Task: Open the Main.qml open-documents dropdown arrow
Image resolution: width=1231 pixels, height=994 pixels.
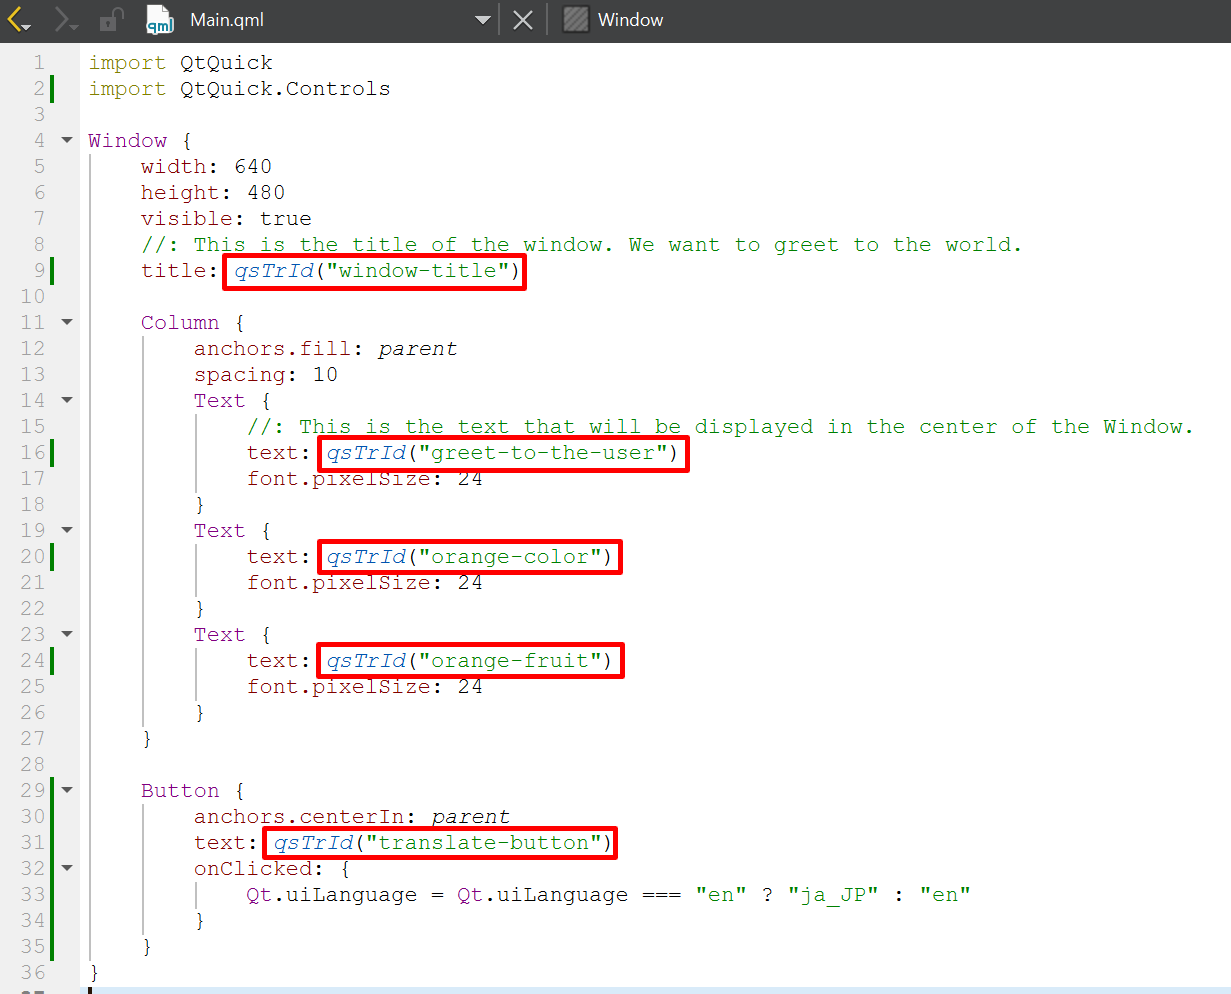Action: tap(482, 20)
